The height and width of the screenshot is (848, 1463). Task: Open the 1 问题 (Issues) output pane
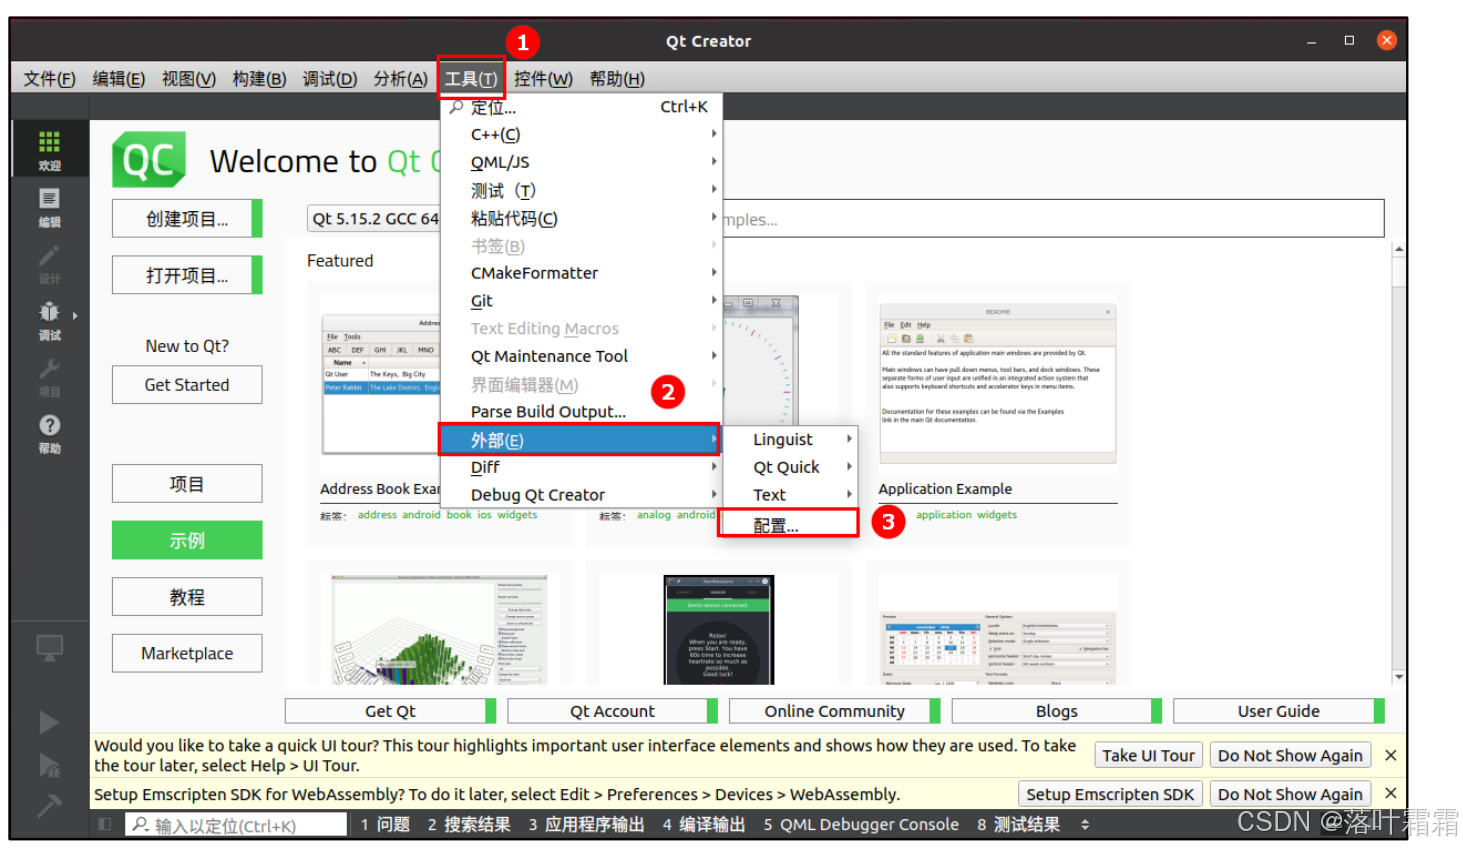tap(385, 825)
